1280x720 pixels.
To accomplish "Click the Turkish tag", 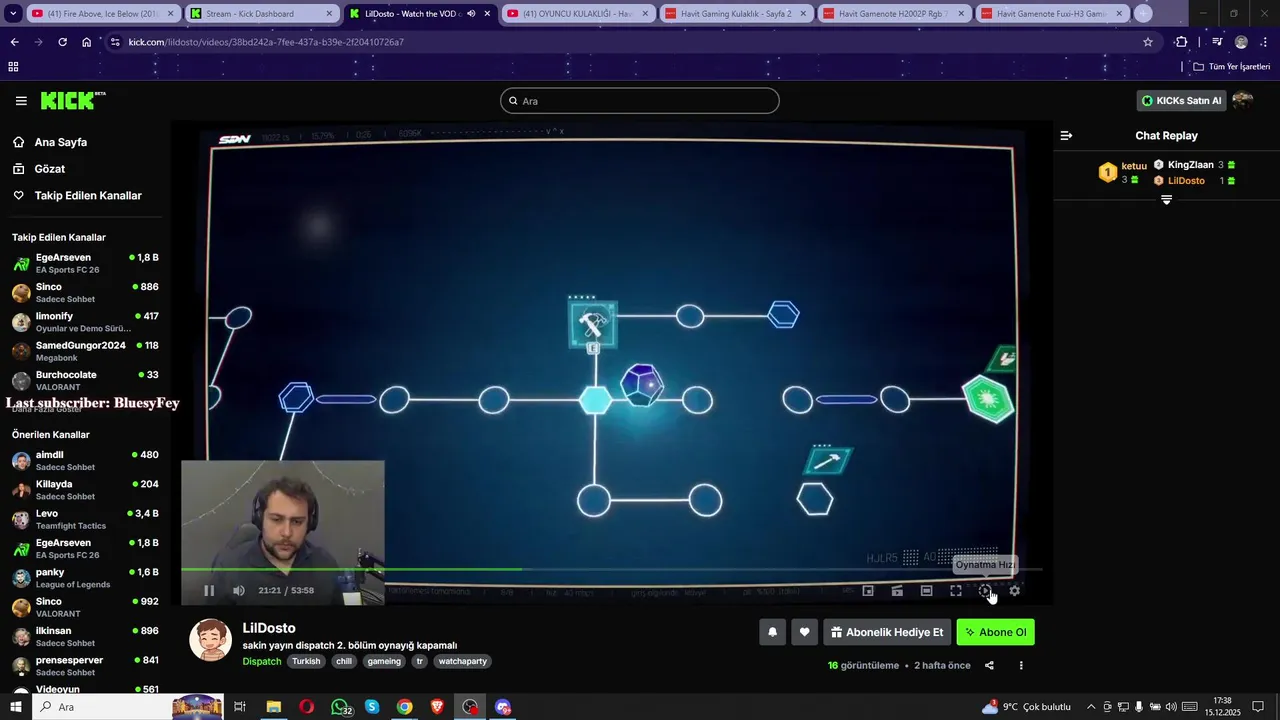I will [306, 661].
